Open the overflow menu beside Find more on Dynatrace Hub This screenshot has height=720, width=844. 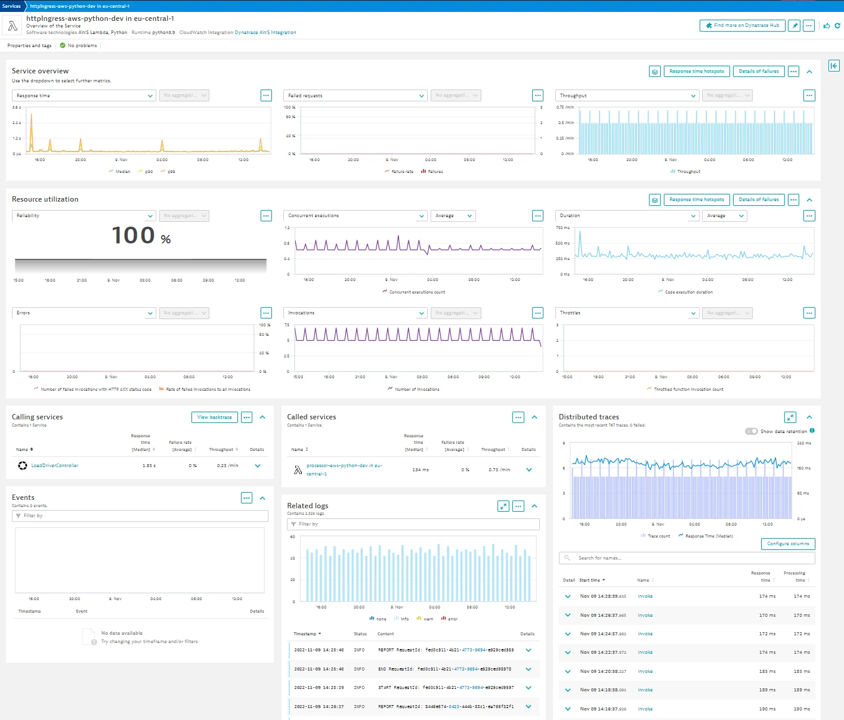(x=808, y=25)
